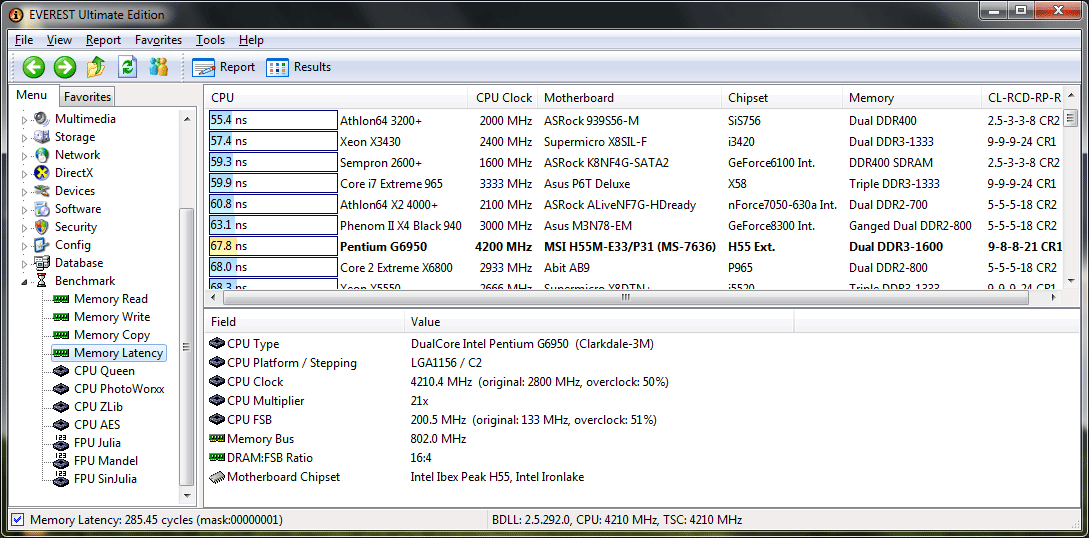Image resolution: width=1089 pixels, height=538 pixels.
Task: Select the CPU Multiplier field row
Action: tap(500, 401)
